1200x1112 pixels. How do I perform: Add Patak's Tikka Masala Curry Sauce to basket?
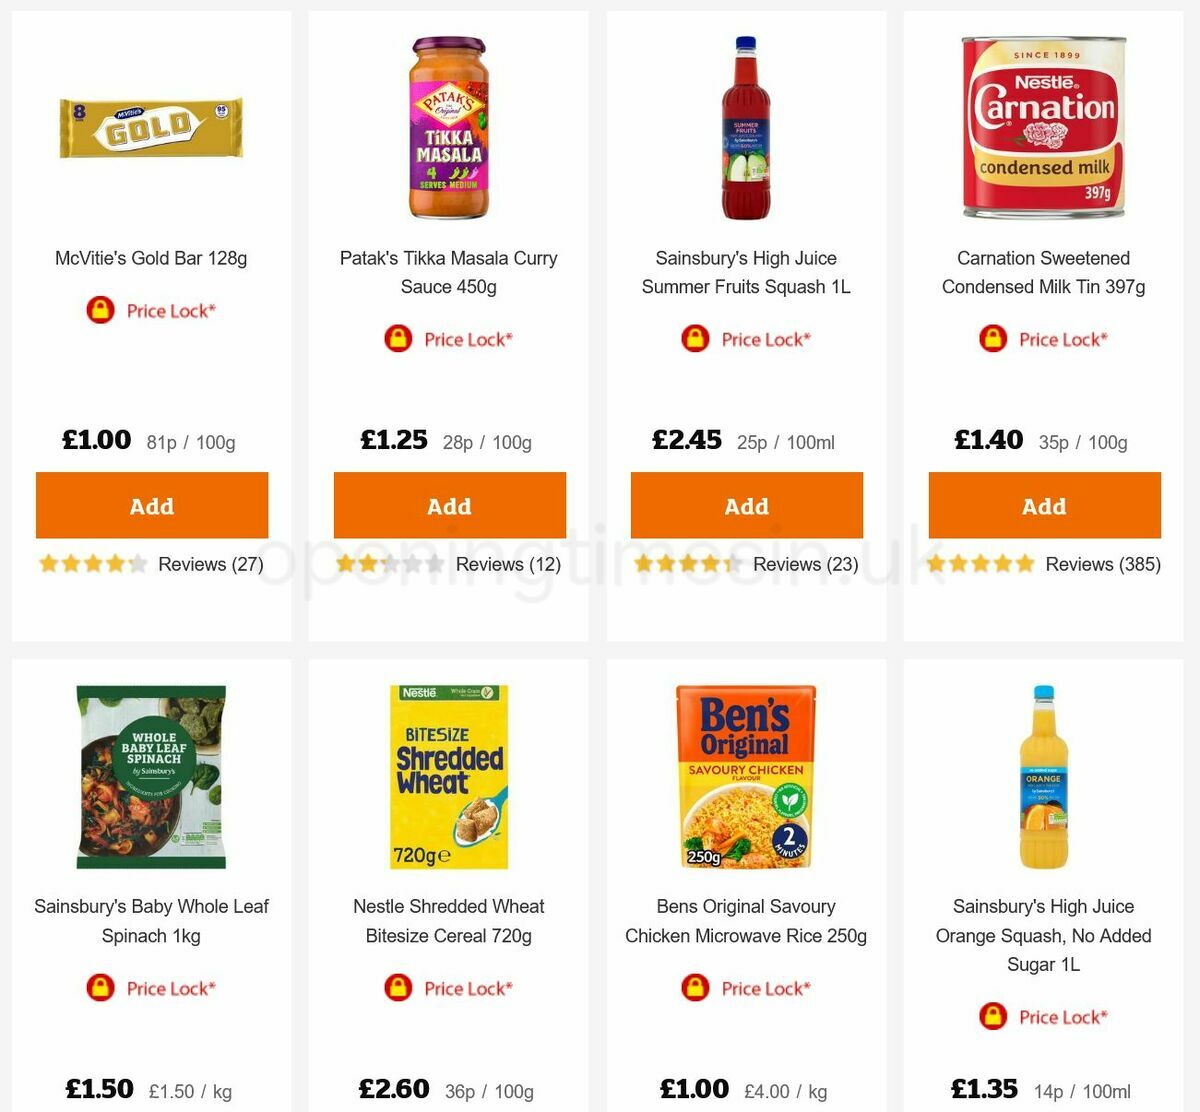(x=449, y=505)
